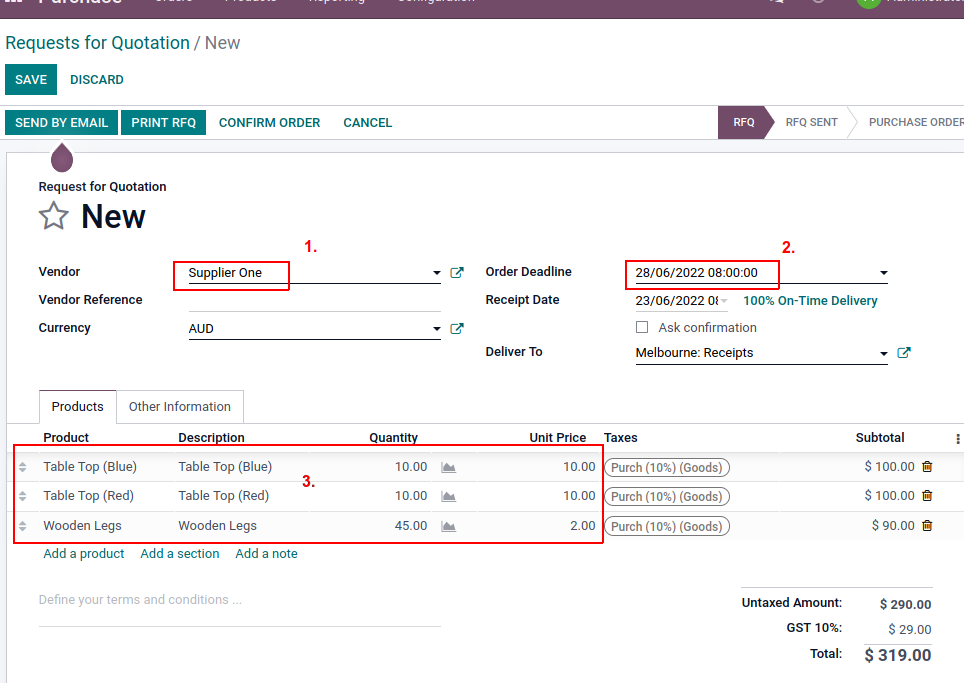Select Table Top (Blue) product cell
This screenshot has width=964, height=683.
(90, 467)
